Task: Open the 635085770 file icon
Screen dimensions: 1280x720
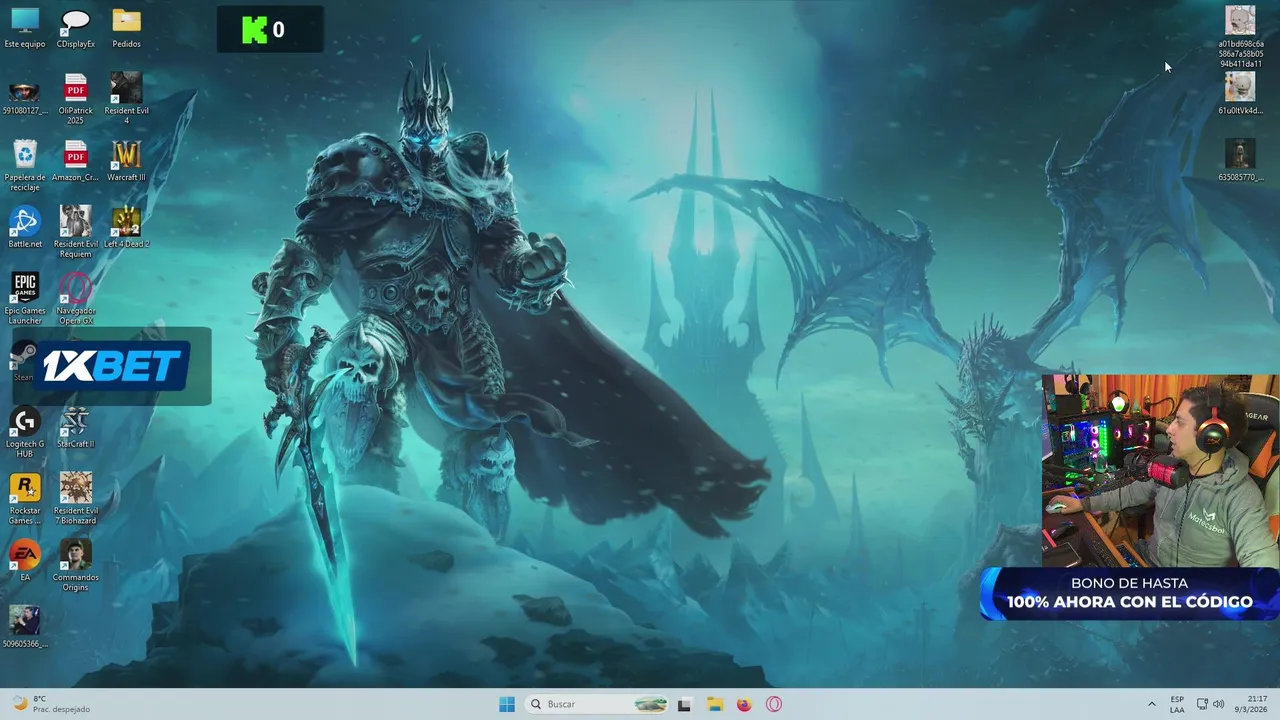Action: click(x=1240, y=161)
